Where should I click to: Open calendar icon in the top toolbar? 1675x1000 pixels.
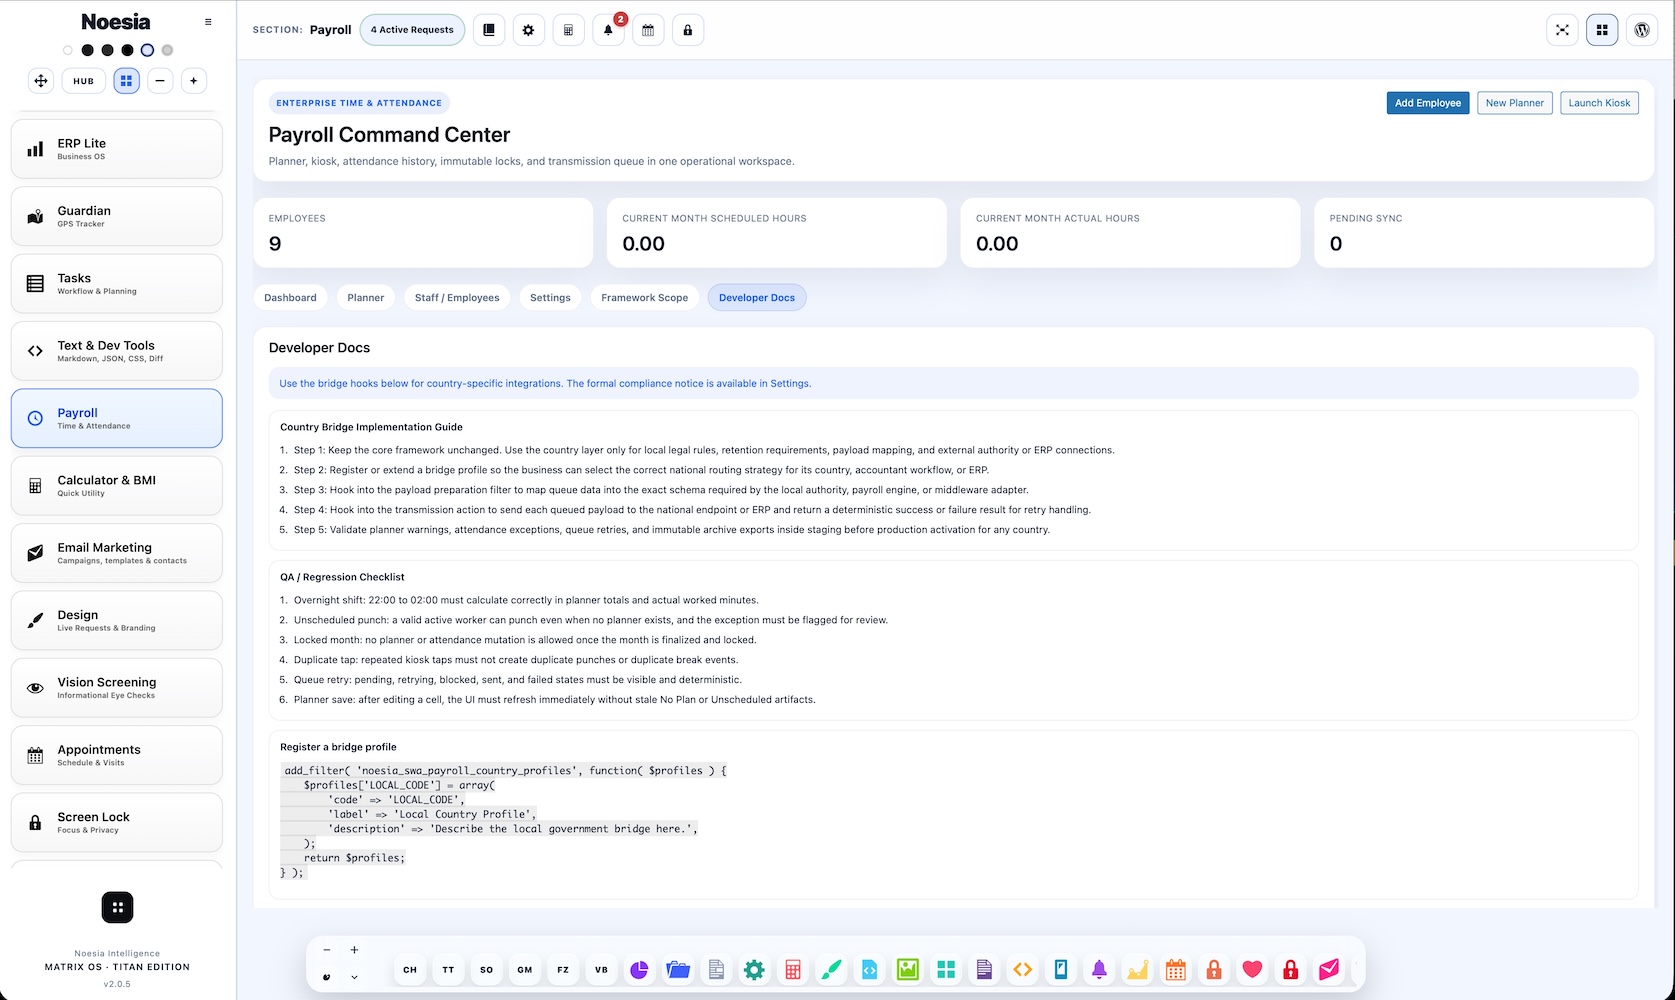(x=648, y=30)
